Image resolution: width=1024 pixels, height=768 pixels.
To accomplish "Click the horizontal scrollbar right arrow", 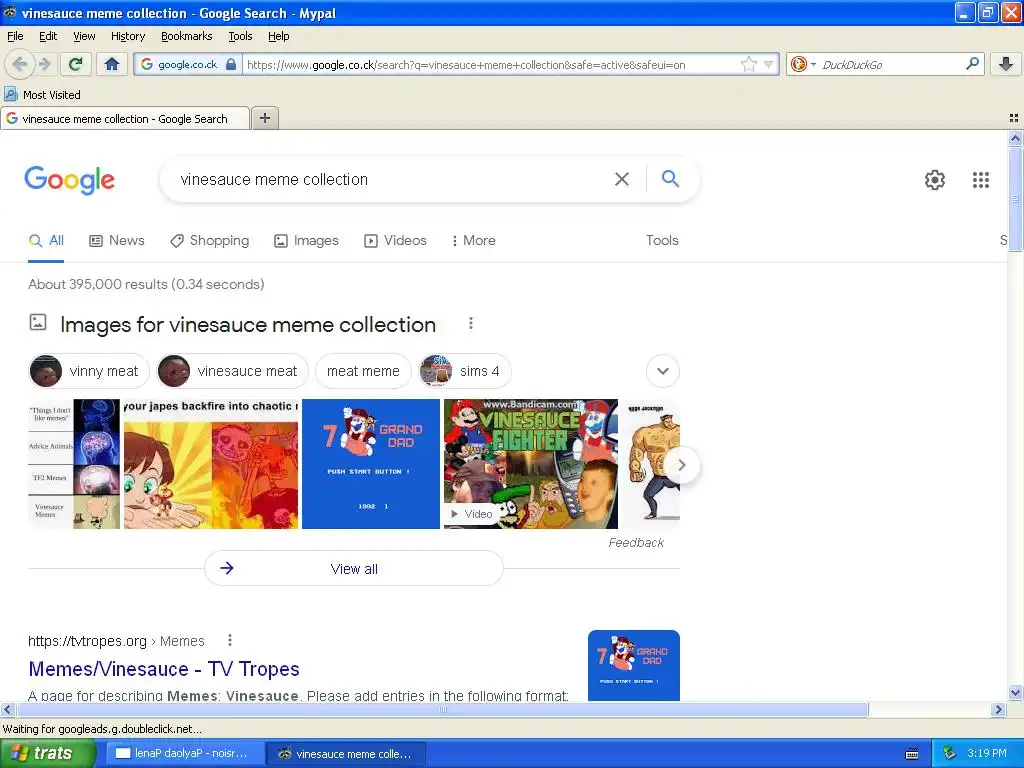I will click(x=999, y=709).
